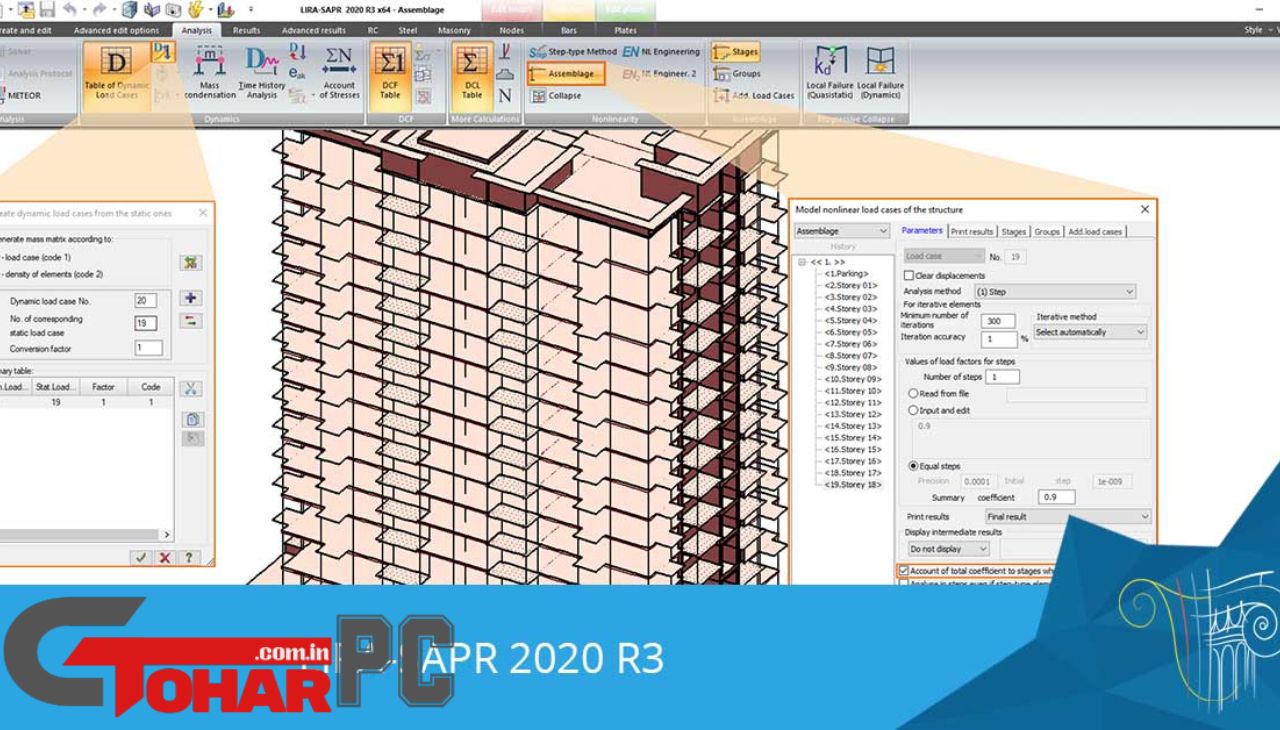
Task: Click the Iteration accuracy field
Action: (998, 339)
